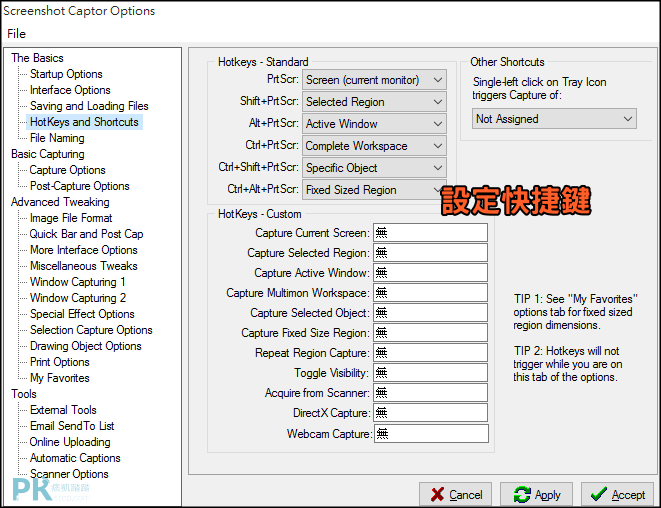
Task: Select My Favorites in tree
Action: (x=59, y=379)
